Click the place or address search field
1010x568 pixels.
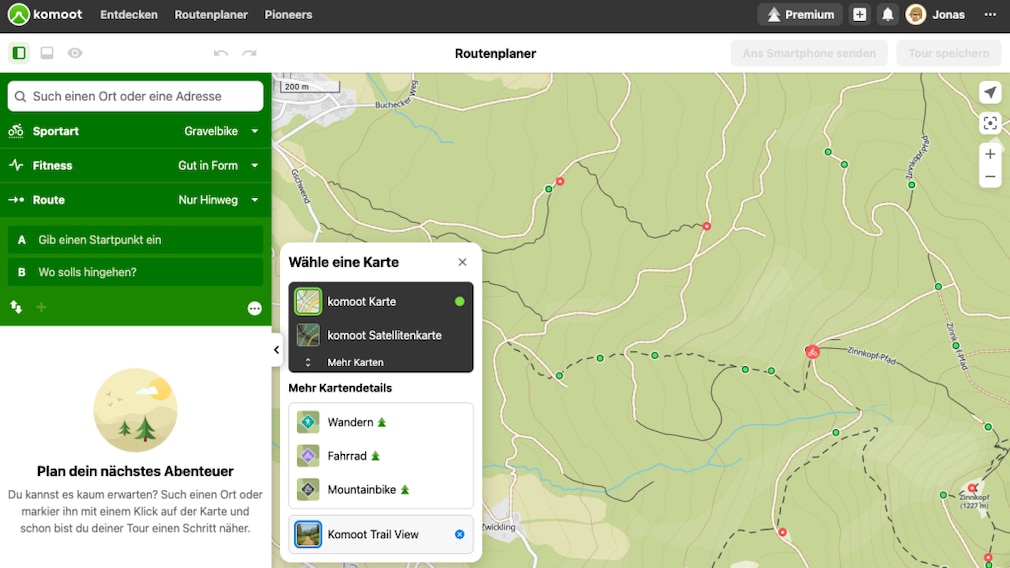[x=135, y=96]
